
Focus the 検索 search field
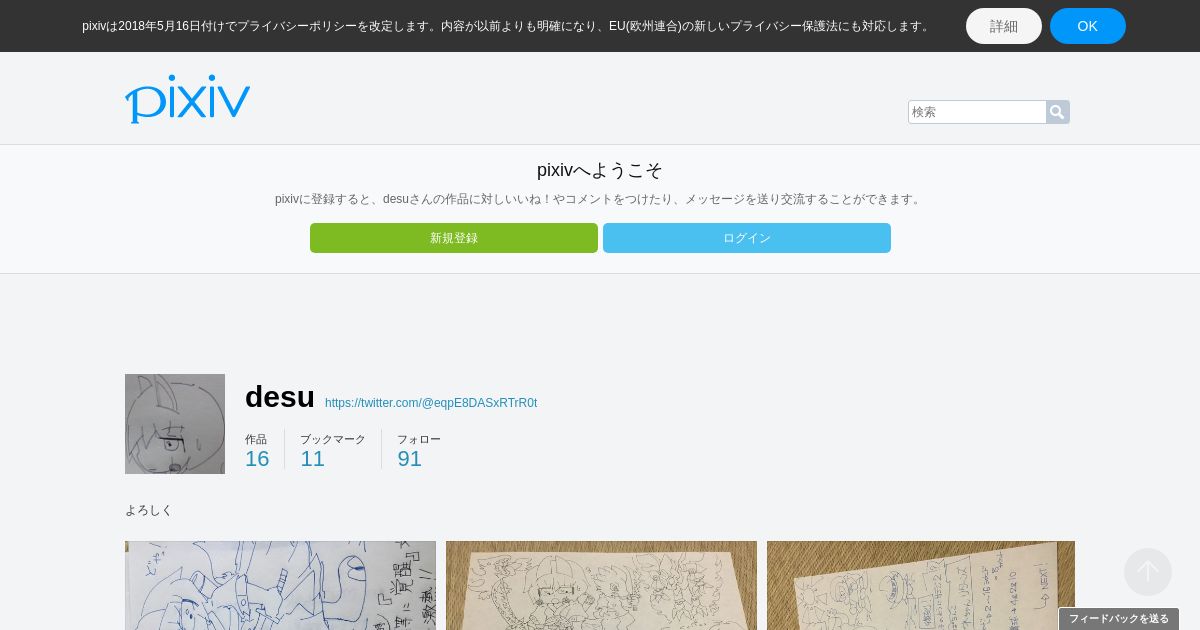click(977, 112)
